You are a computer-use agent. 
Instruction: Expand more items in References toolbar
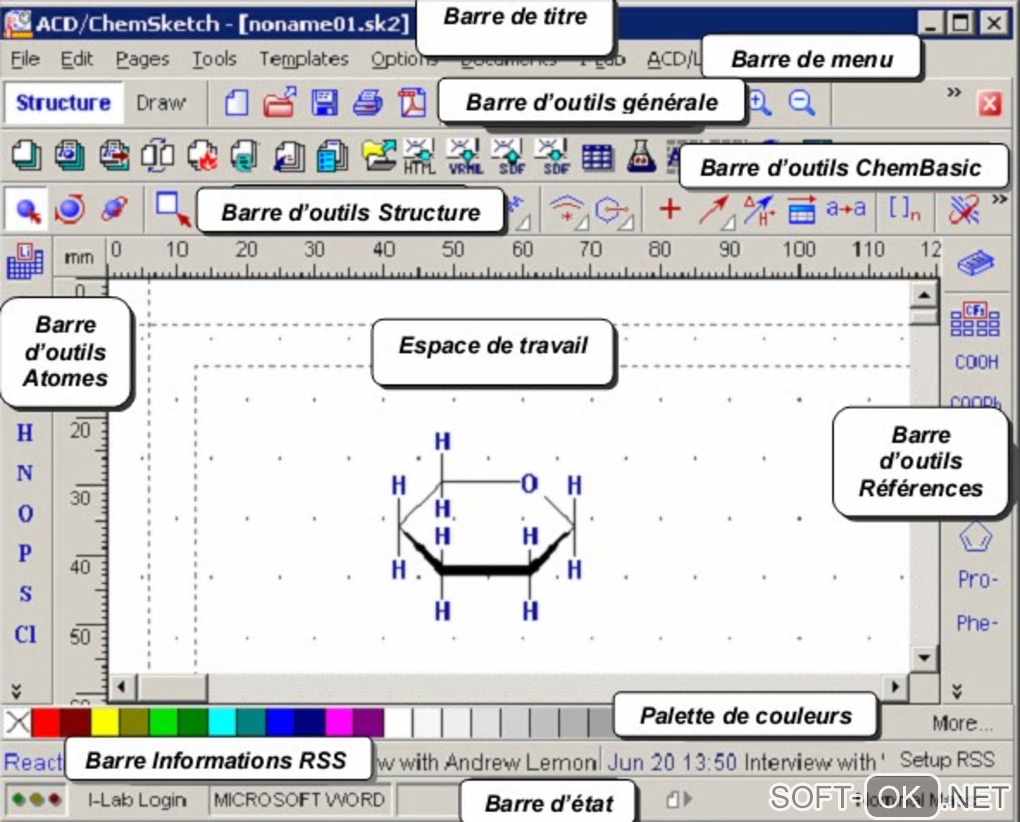pos(957,691)
